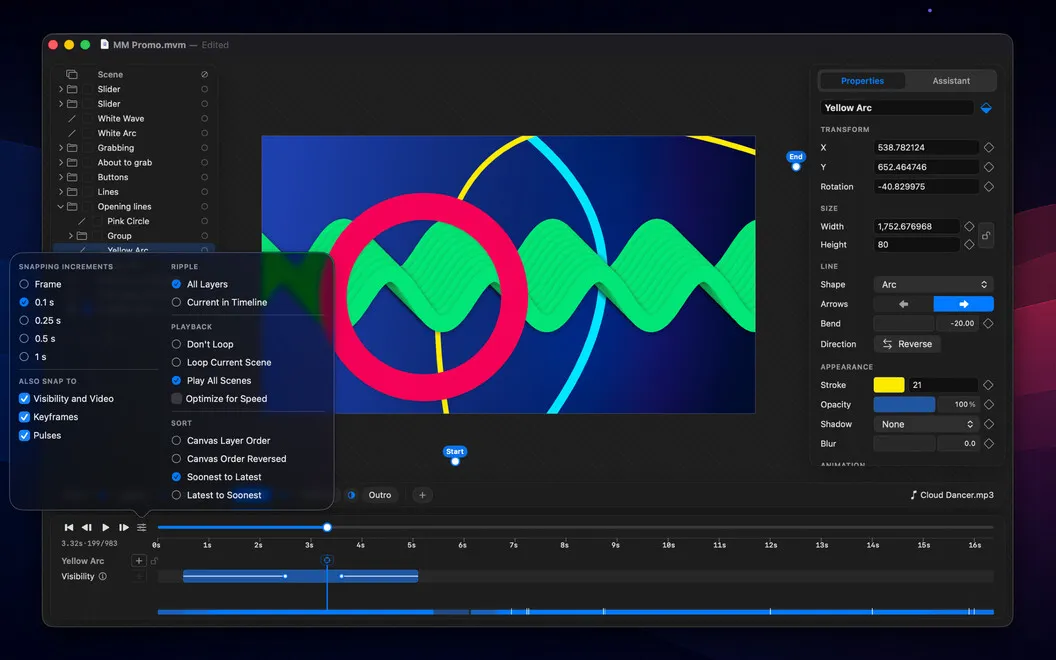Image resolution: width=1056 pixels, height=660 pixels.
Task: Toggle Width keyframe diamond
Action: [x=969, y=226]
